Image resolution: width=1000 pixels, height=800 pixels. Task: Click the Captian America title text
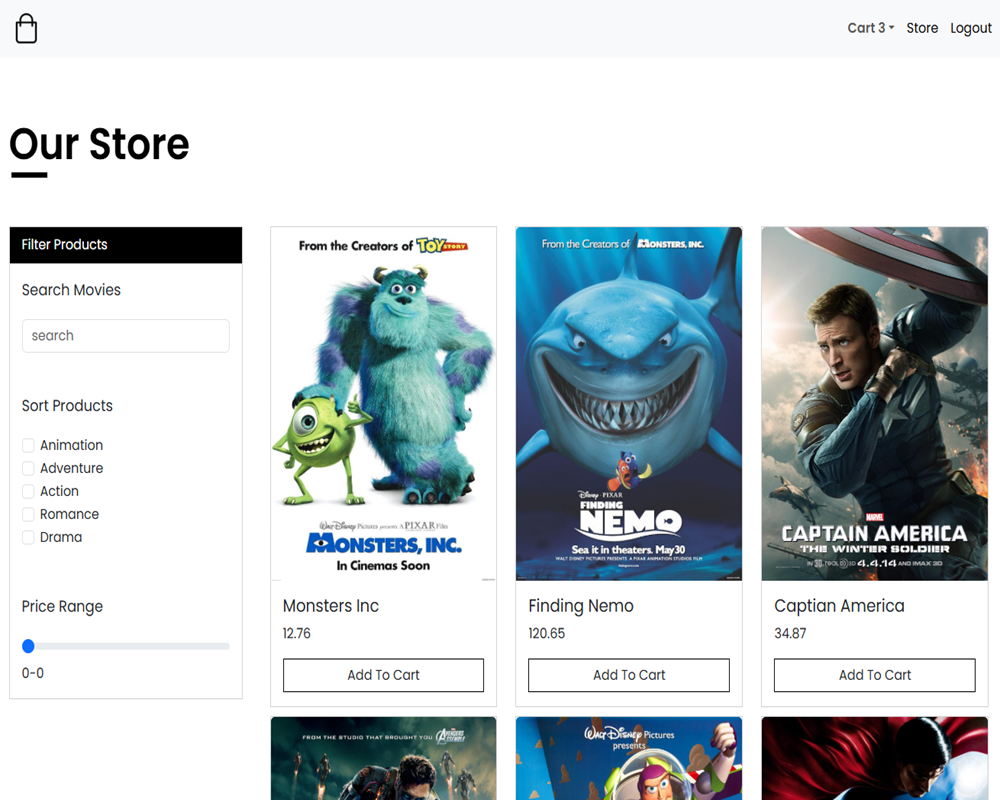click(x=839, y=606)
